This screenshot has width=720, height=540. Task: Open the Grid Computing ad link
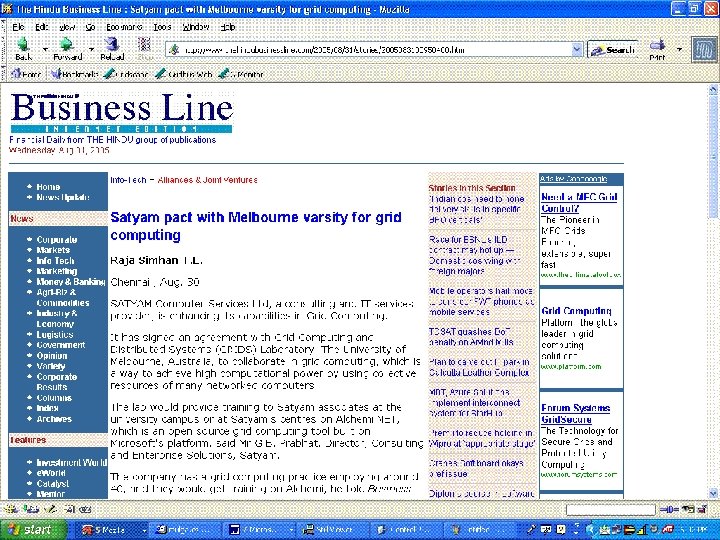tap(576, 311)
